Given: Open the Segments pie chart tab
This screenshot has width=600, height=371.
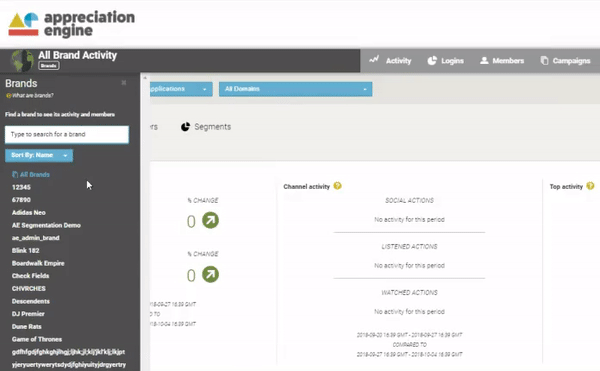Looking at the screenshot, I should [206, 127].
